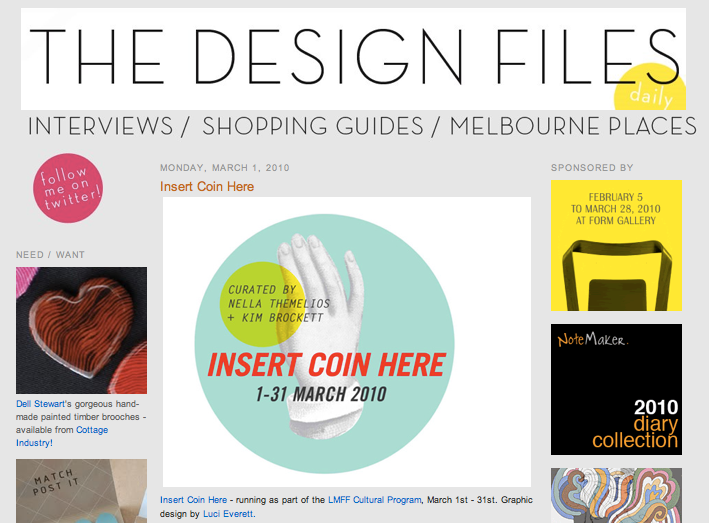
Task: Click the 'Match Post It' thumbnail image
Action: point(81,491)
